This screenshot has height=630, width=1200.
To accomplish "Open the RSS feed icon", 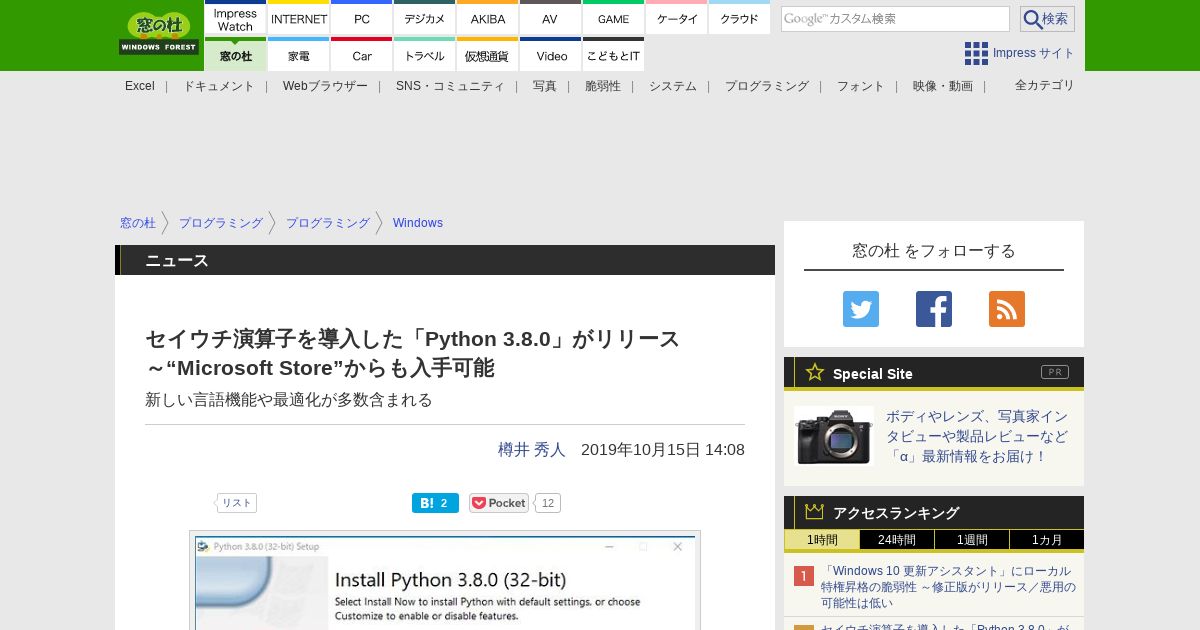I will click(1007, 309).
